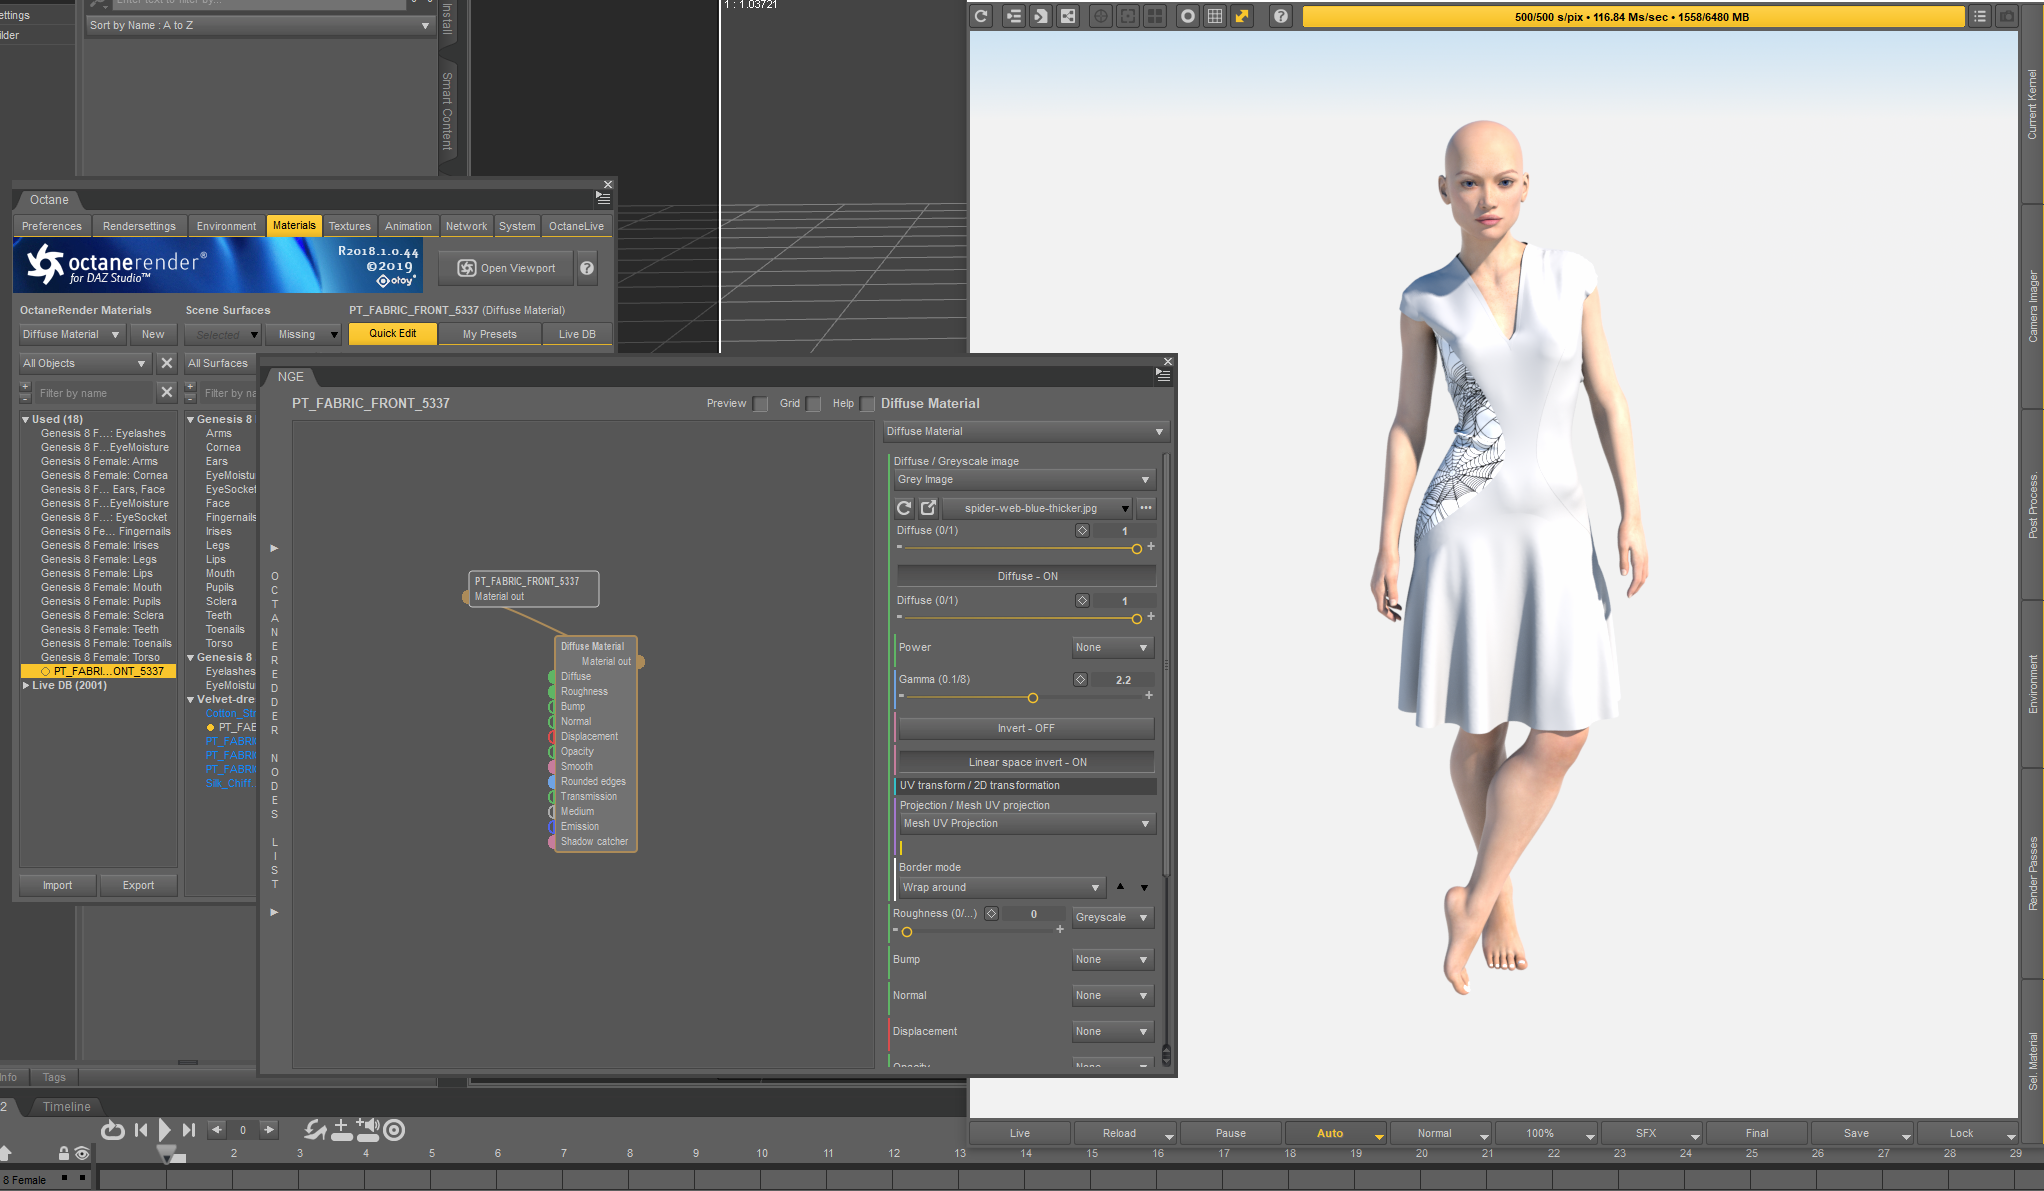This screenshot has width=2044, height=1191.
Task: Collapse the Used (18) tree group
Action: click(26, 420)
